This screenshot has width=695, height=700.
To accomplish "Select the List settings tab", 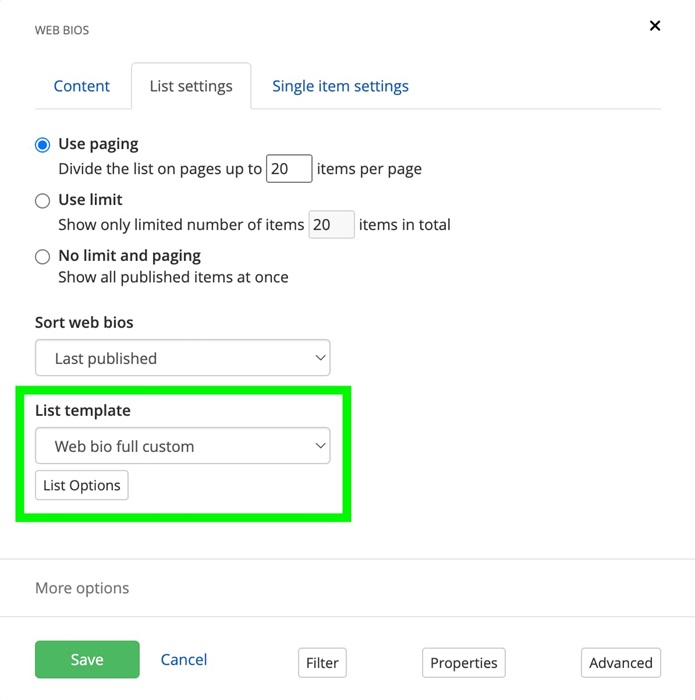I will [191, 86].
